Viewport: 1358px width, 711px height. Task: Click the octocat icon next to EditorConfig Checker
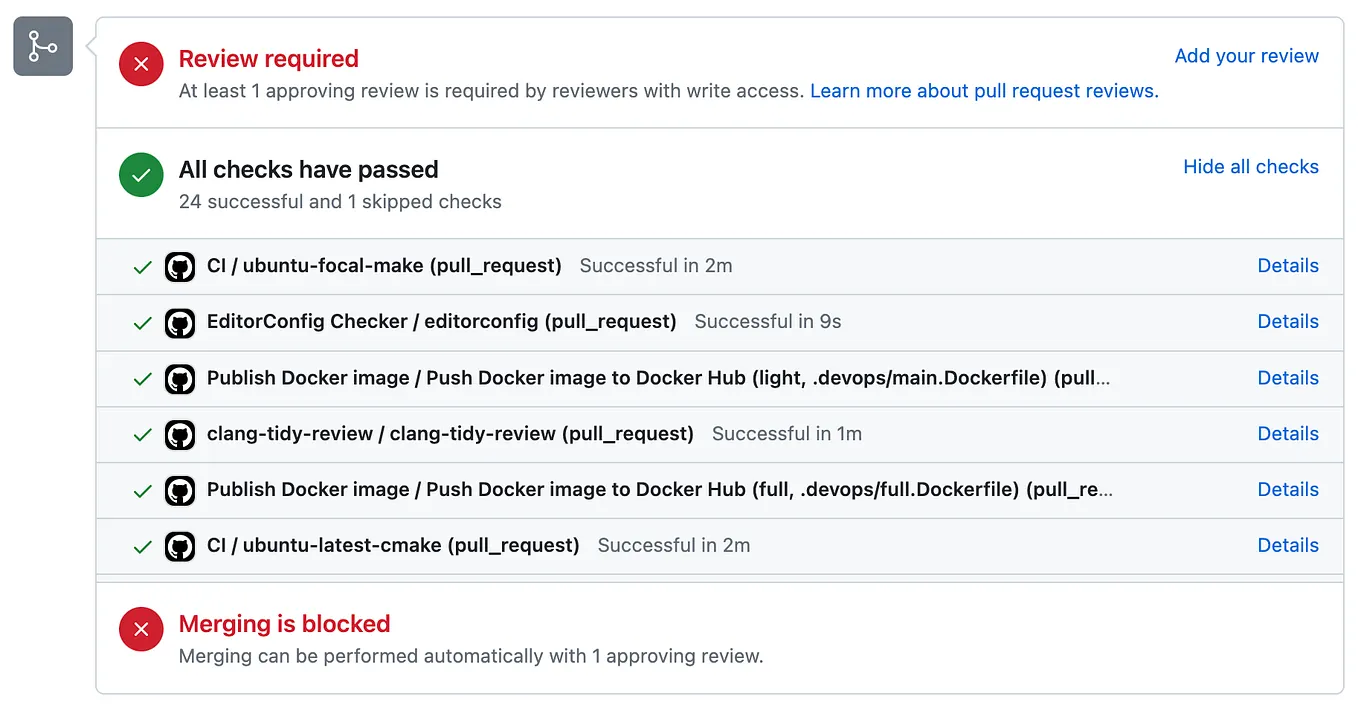tap(180, 322)
